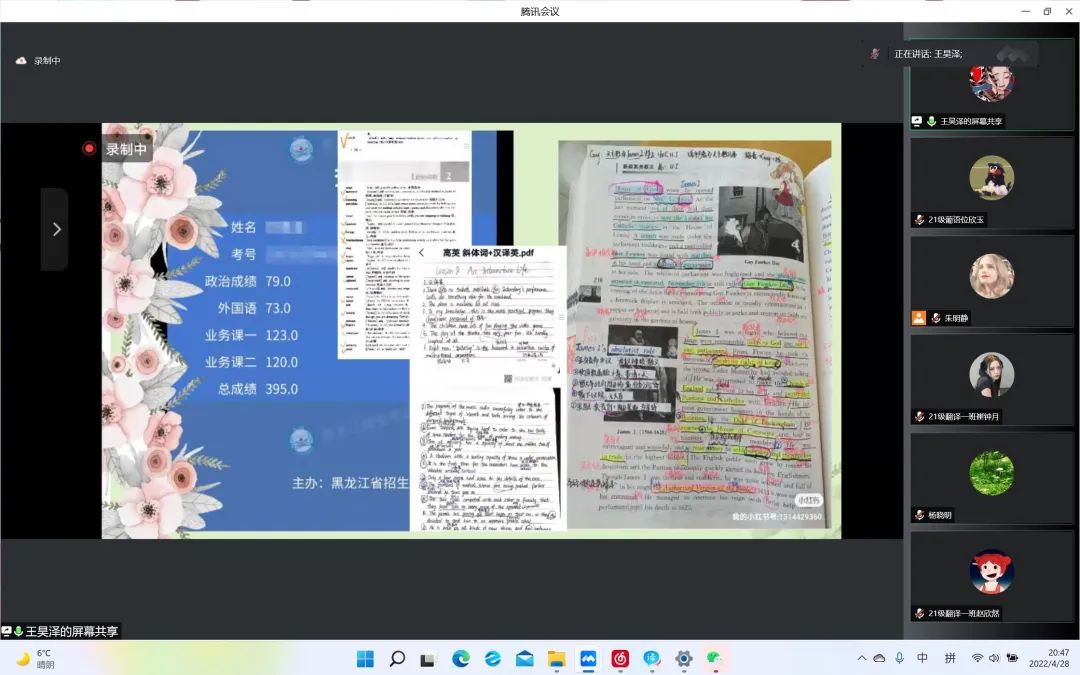Open the 高英 斜体词+汉译英.pdf back arrow
This screenshot has width=1080, height=675.
422,253
